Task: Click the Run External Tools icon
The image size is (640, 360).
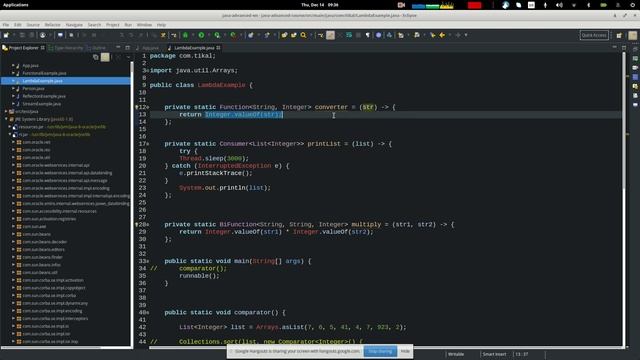Action: click(233, 36)
